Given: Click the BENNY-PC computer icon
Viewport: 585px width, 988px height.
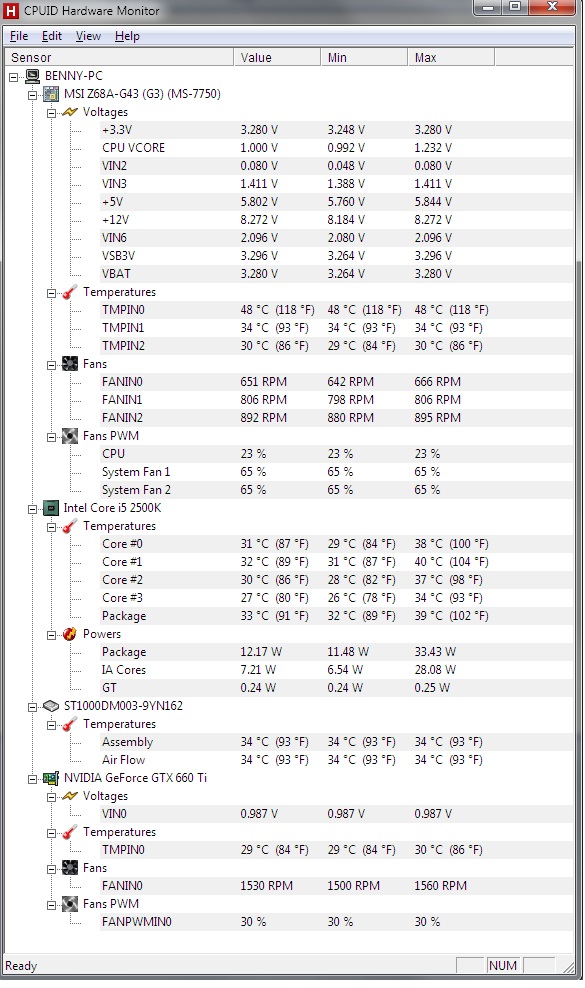Looking at the screenshot, I should point(32,76).
